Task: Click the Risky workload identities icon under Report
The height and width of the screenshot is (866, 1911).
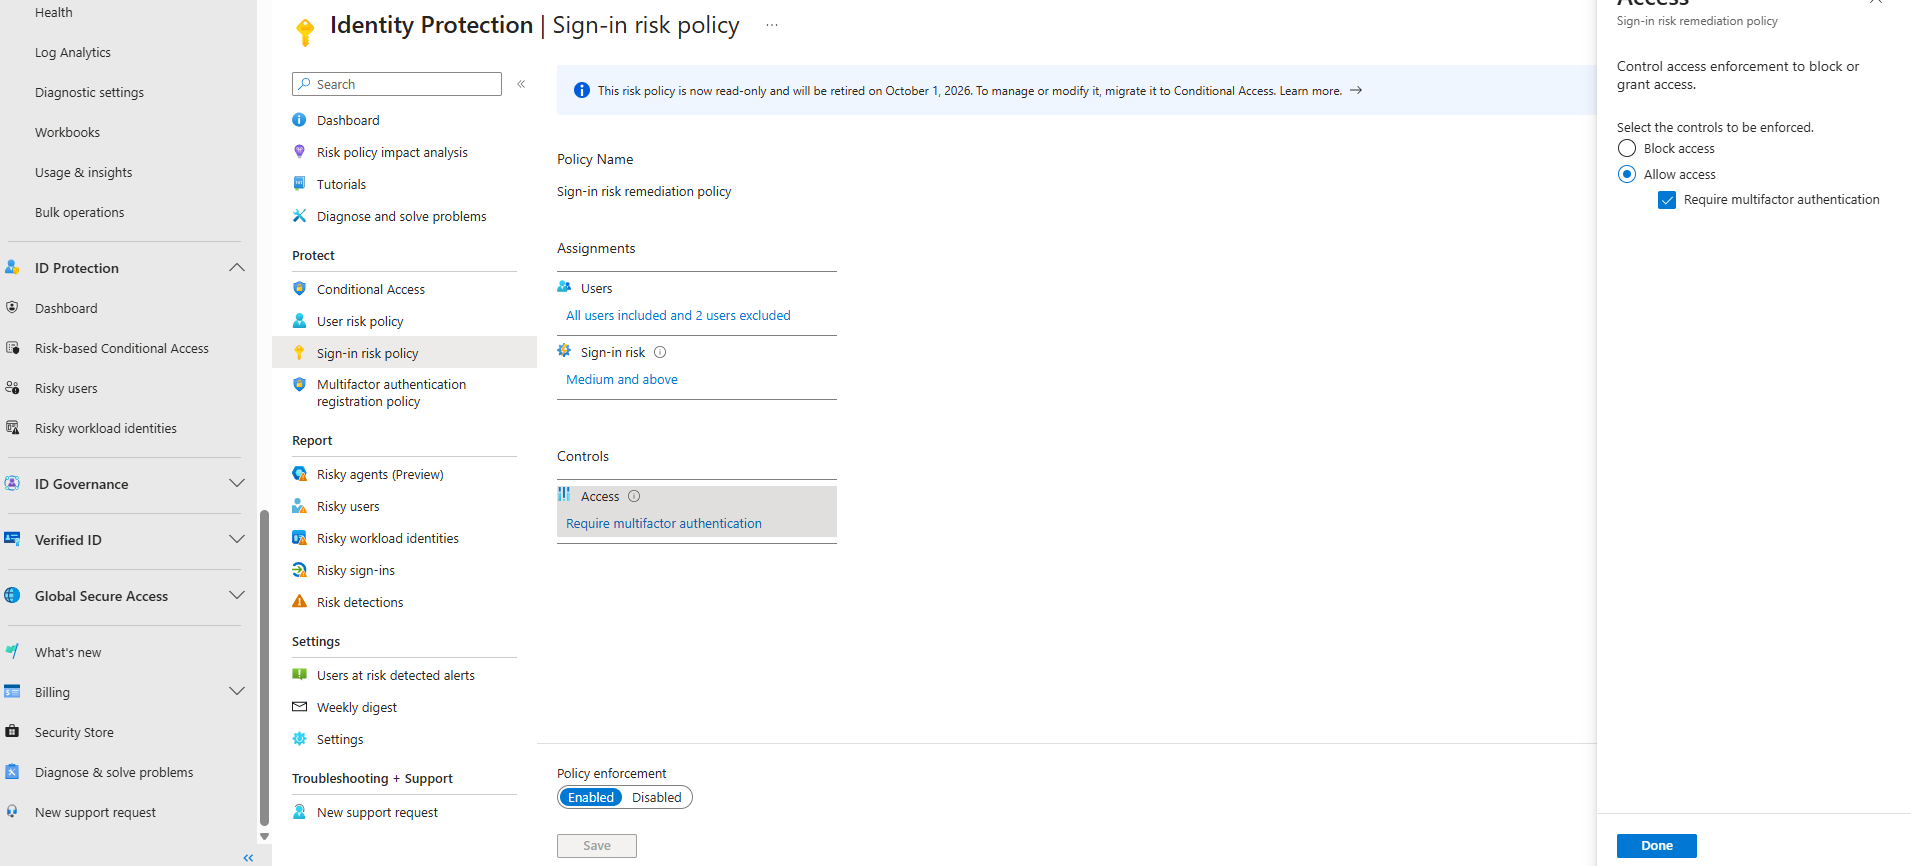Action: (x=299, y=538)
